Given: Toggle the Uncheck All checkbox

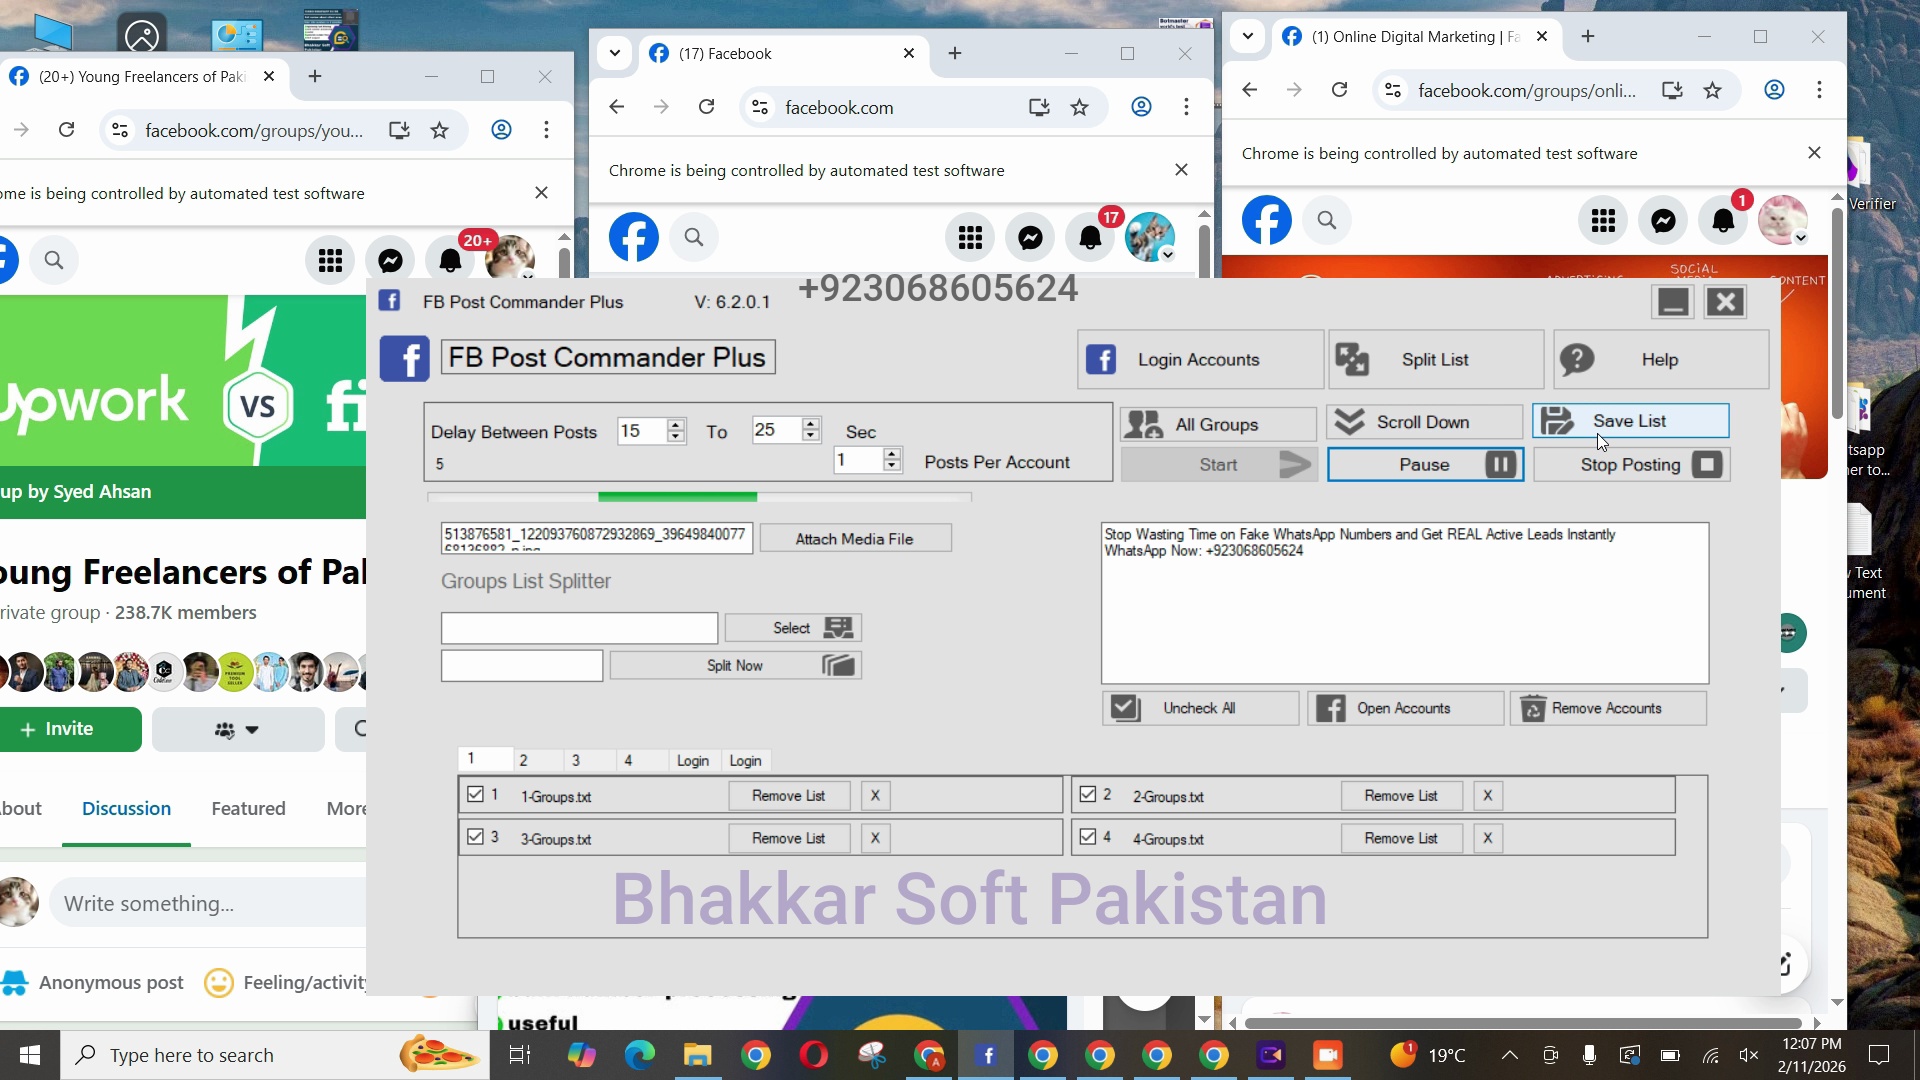Looking at the screenshot, I should [1125, 707].
